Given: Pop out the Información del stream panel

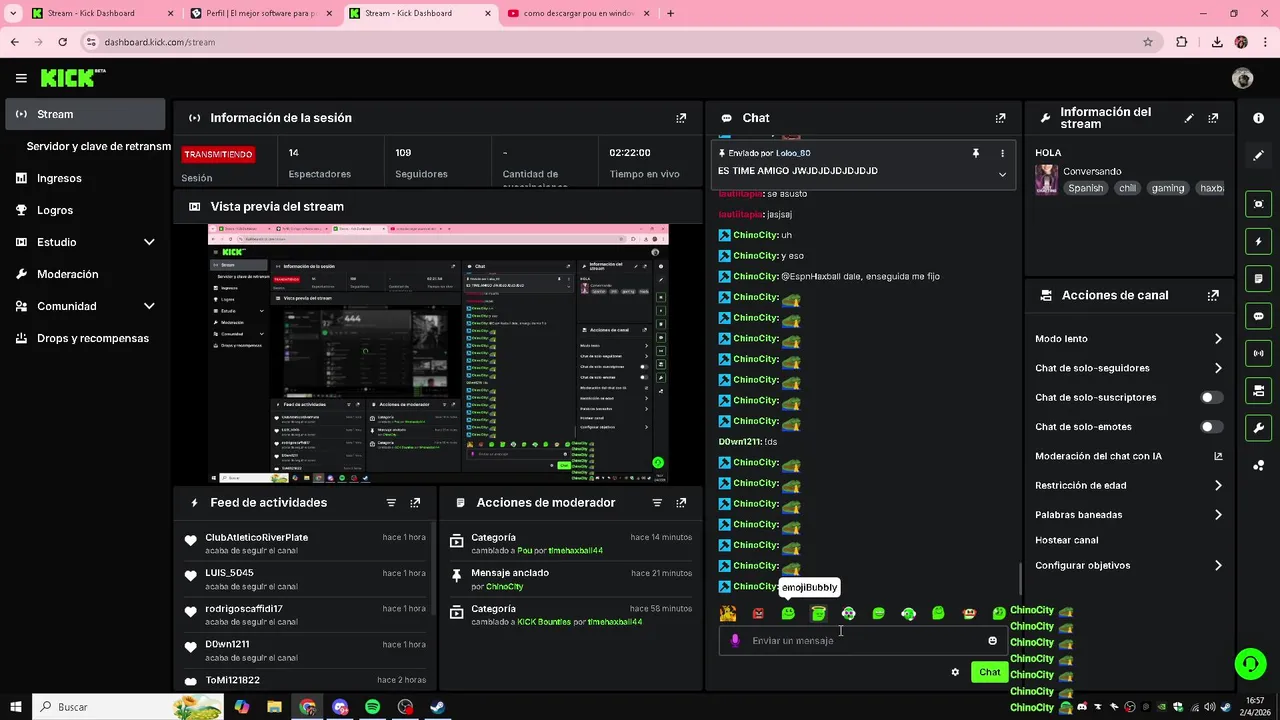Looking at the screenshot, I should tap(1213, 118).
